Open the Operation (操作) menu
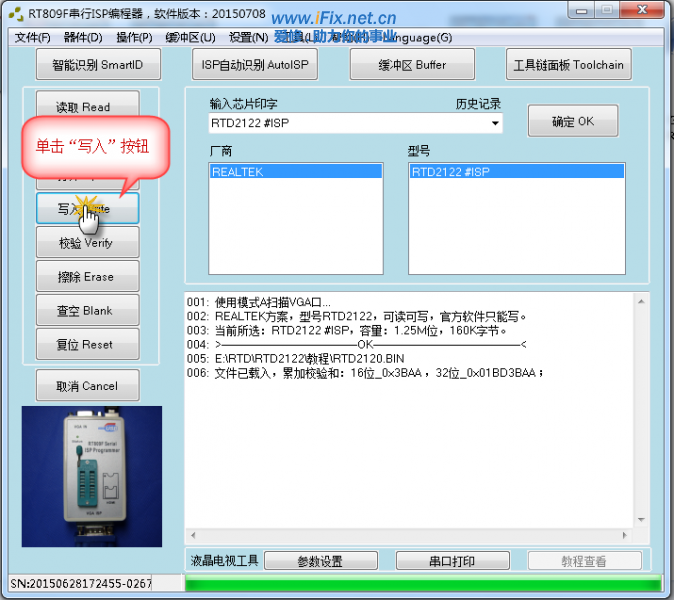Image resolution: width=674 pixels, height=600 pixels. (x=134, y=38)
